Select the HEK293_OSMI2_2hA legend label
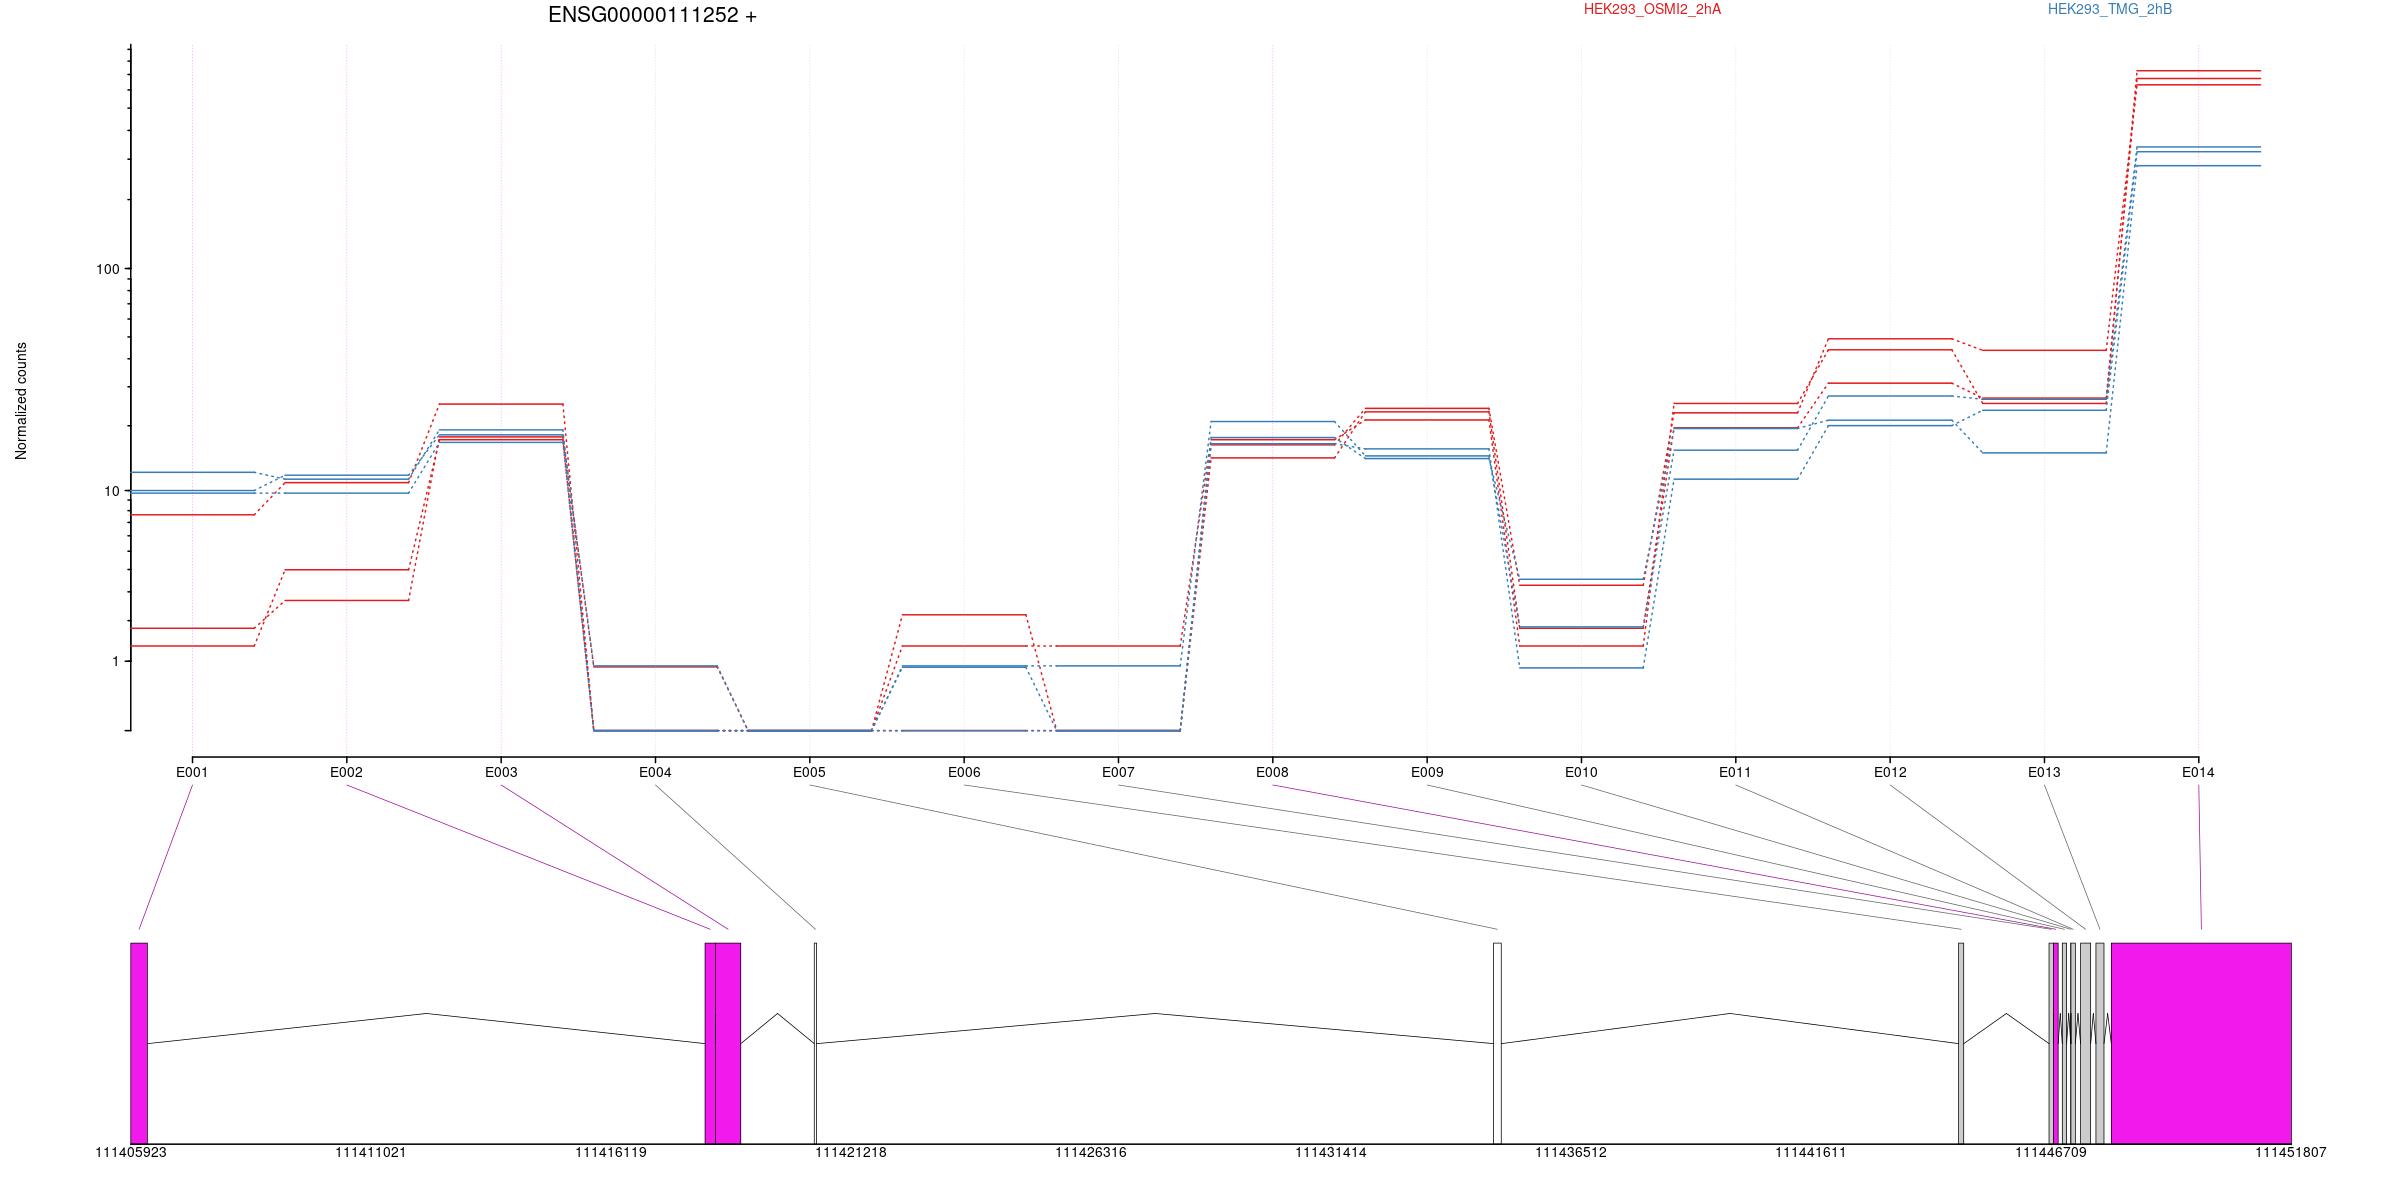Screen dimensions: 2400x1200 point(1652,9)
